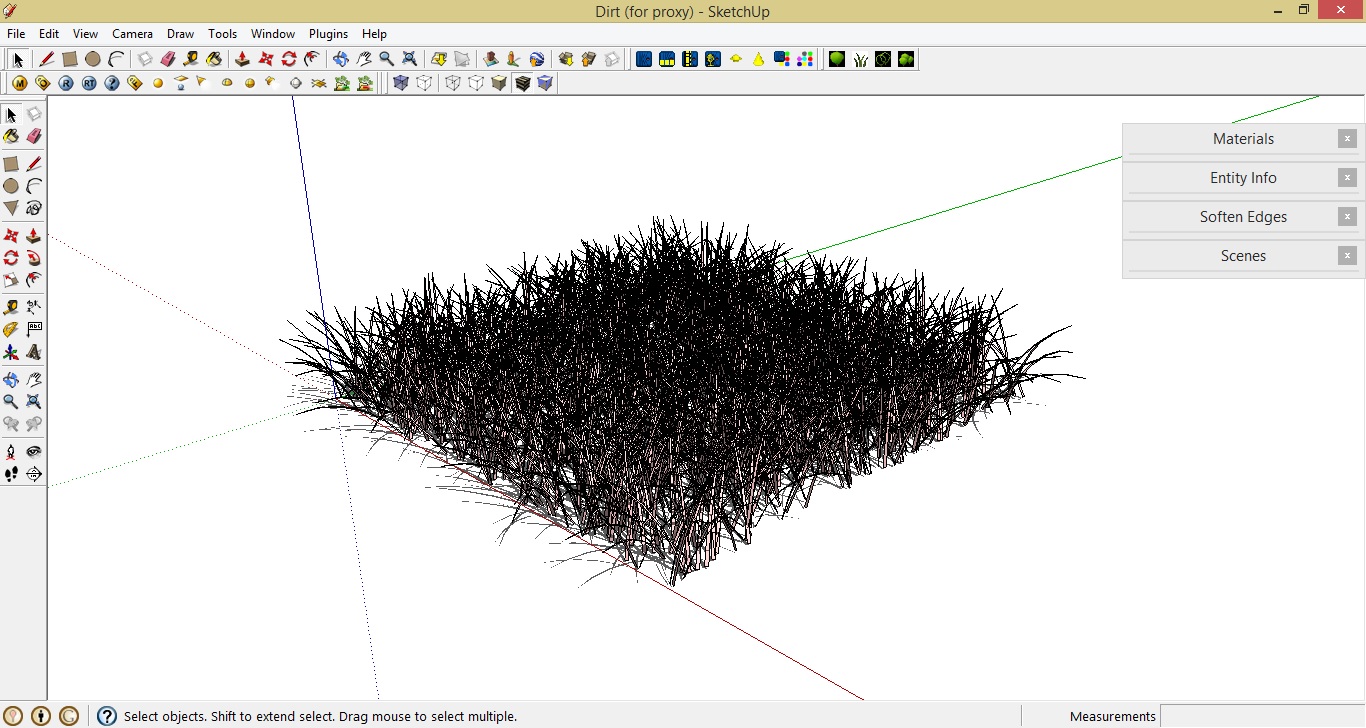Image resolution: width=1366 pixels, height=728 pixels.
Task: Toggle X-ray face style mode
Action: click(x=400, y=82)
